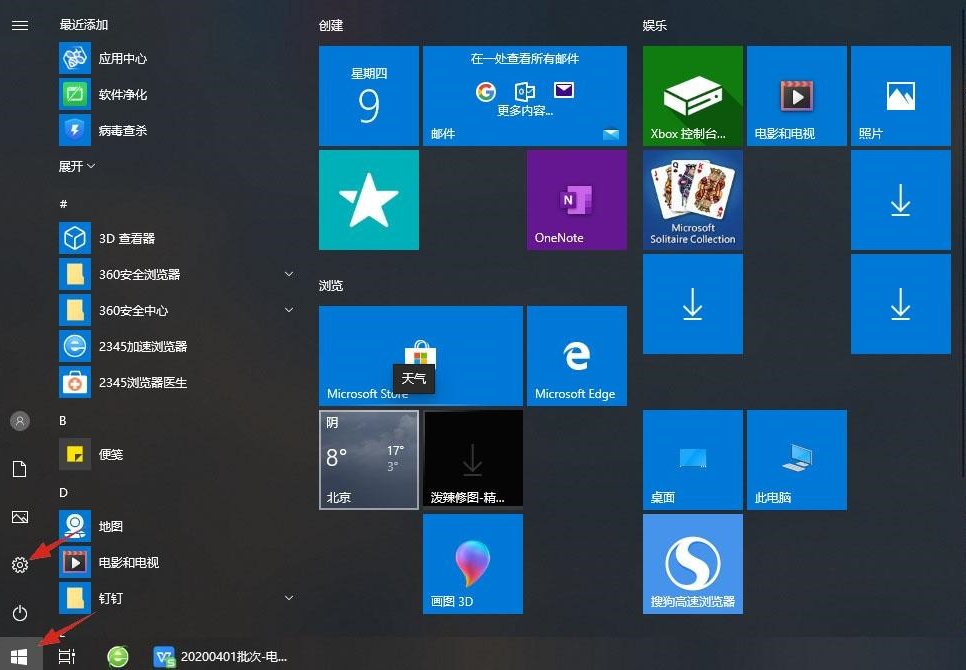Expand the 钉钉 folder
966x670 pixels.
[289, 598]
